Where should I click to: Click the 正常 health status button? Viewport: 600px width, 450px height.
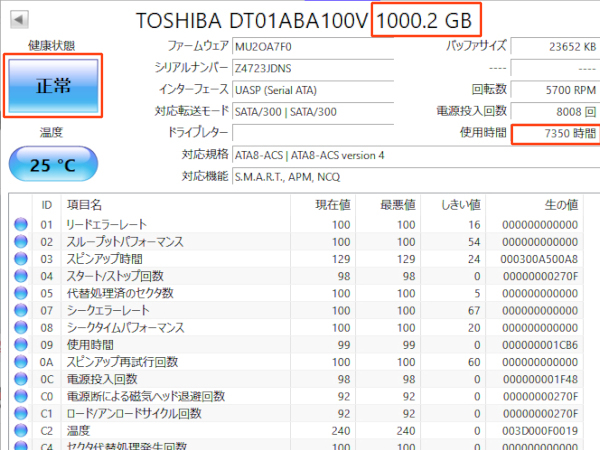pos(53,86)
